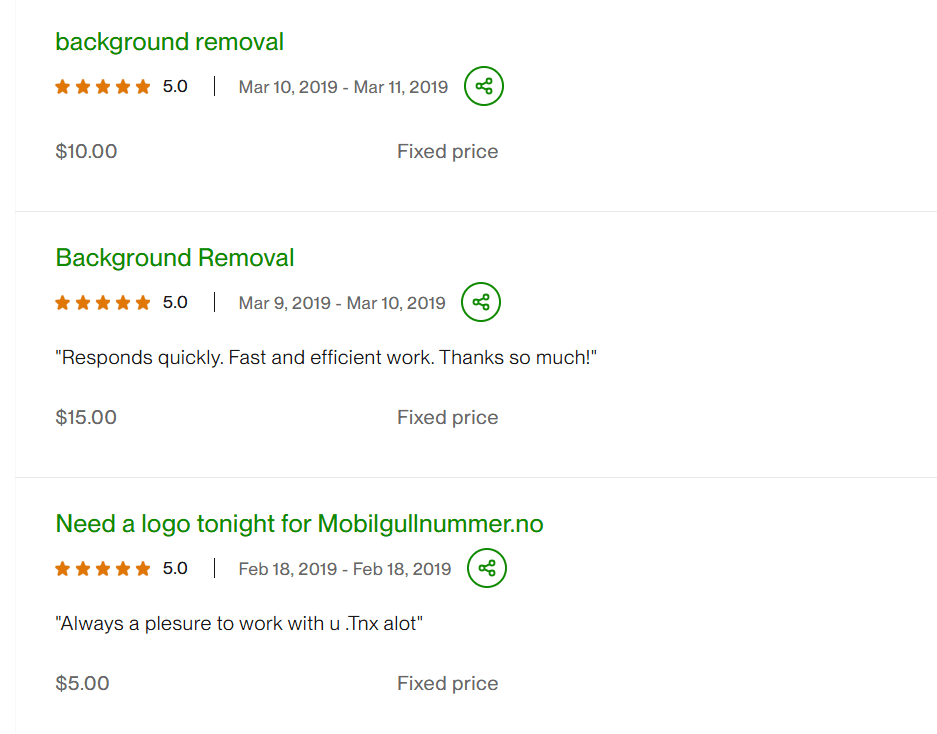The height and width of the screenshot is (734, 937).
Task: Click the Fixed price label beside $5.00
Action: [x=447, y=684]
